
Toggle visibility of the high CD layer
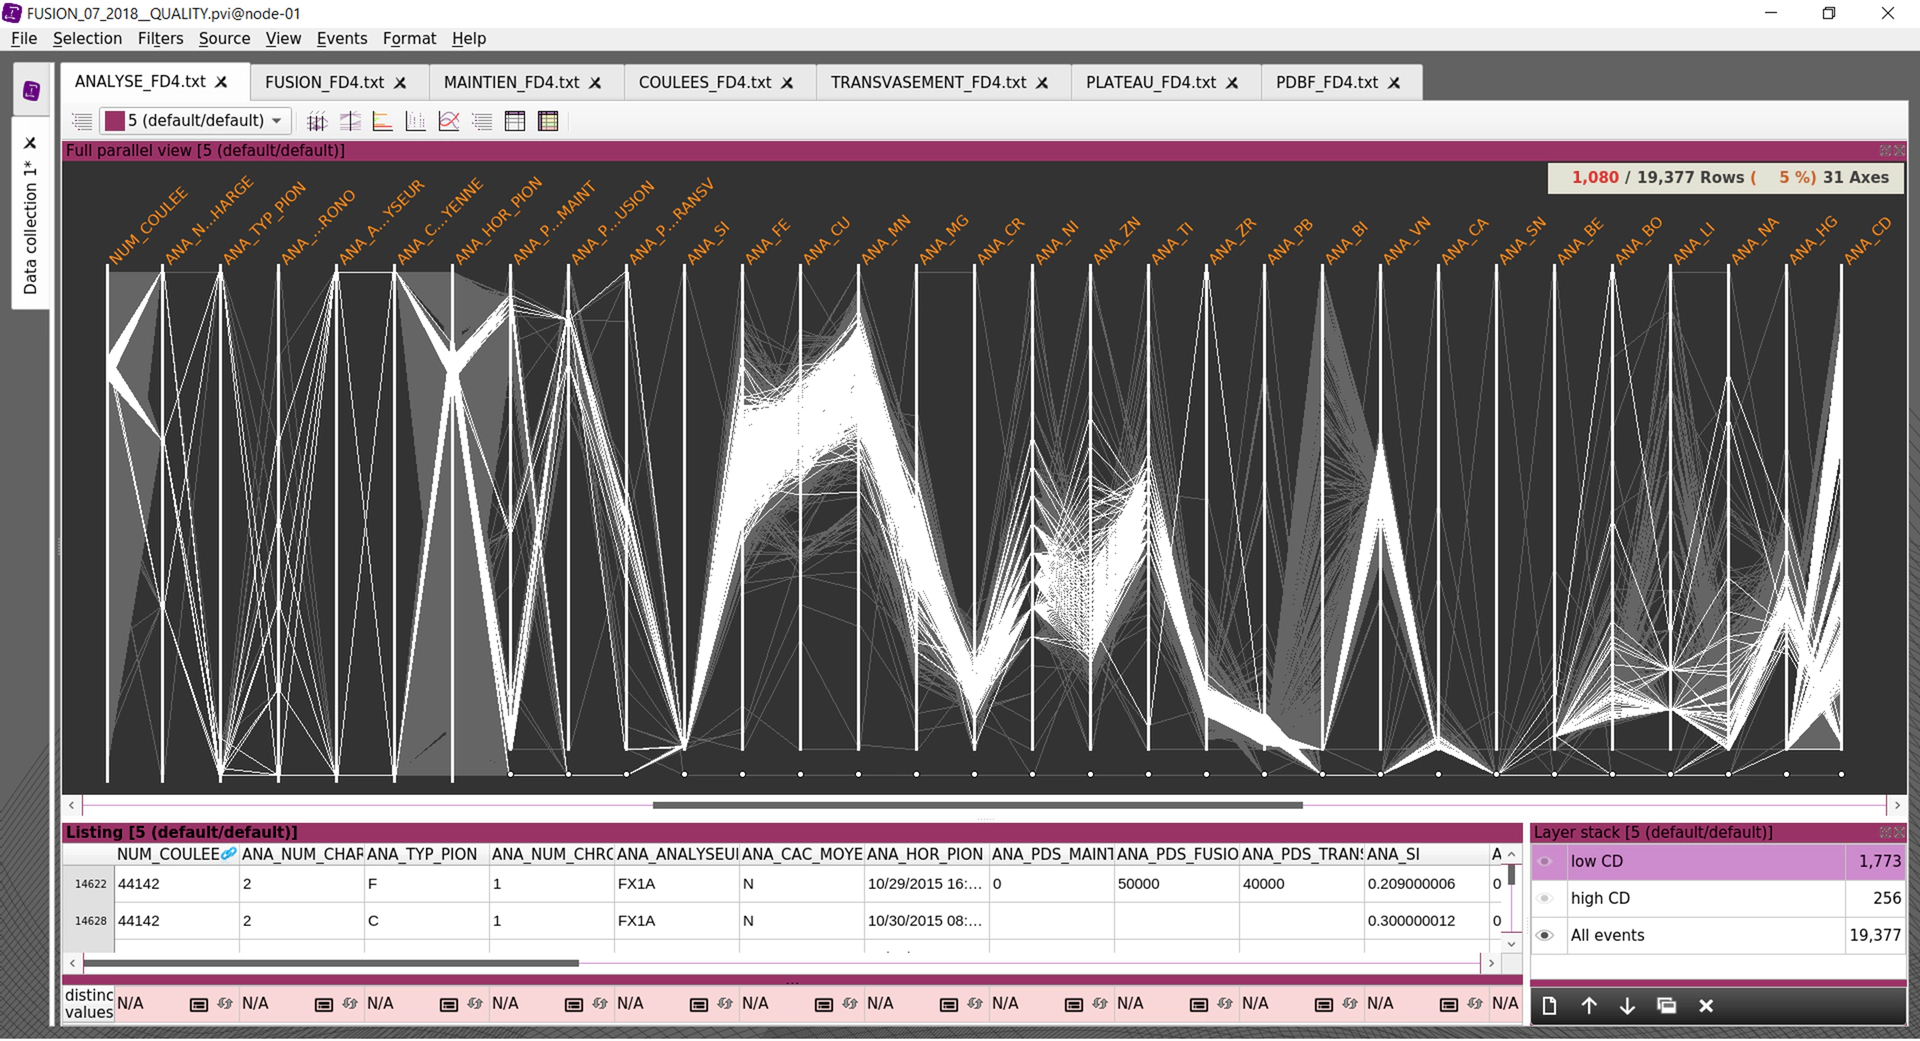pos(1545,898)
